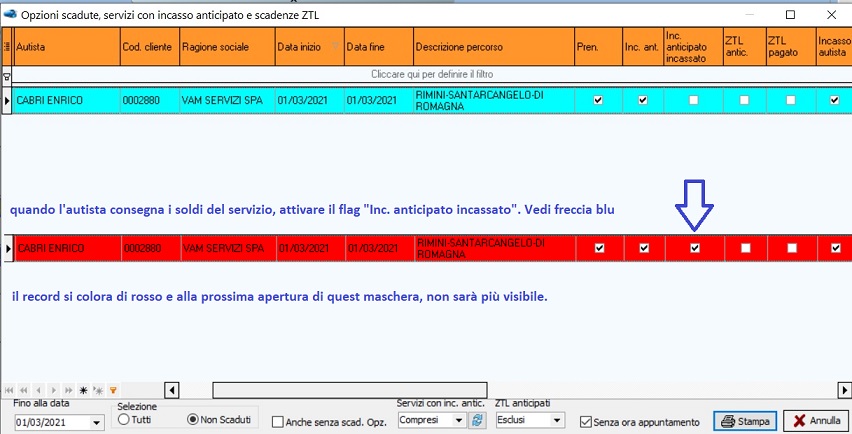Click the scrollbar right arrow
This screenshot has height=434, width=852.
pyautogui.click(x=844, y=390)
